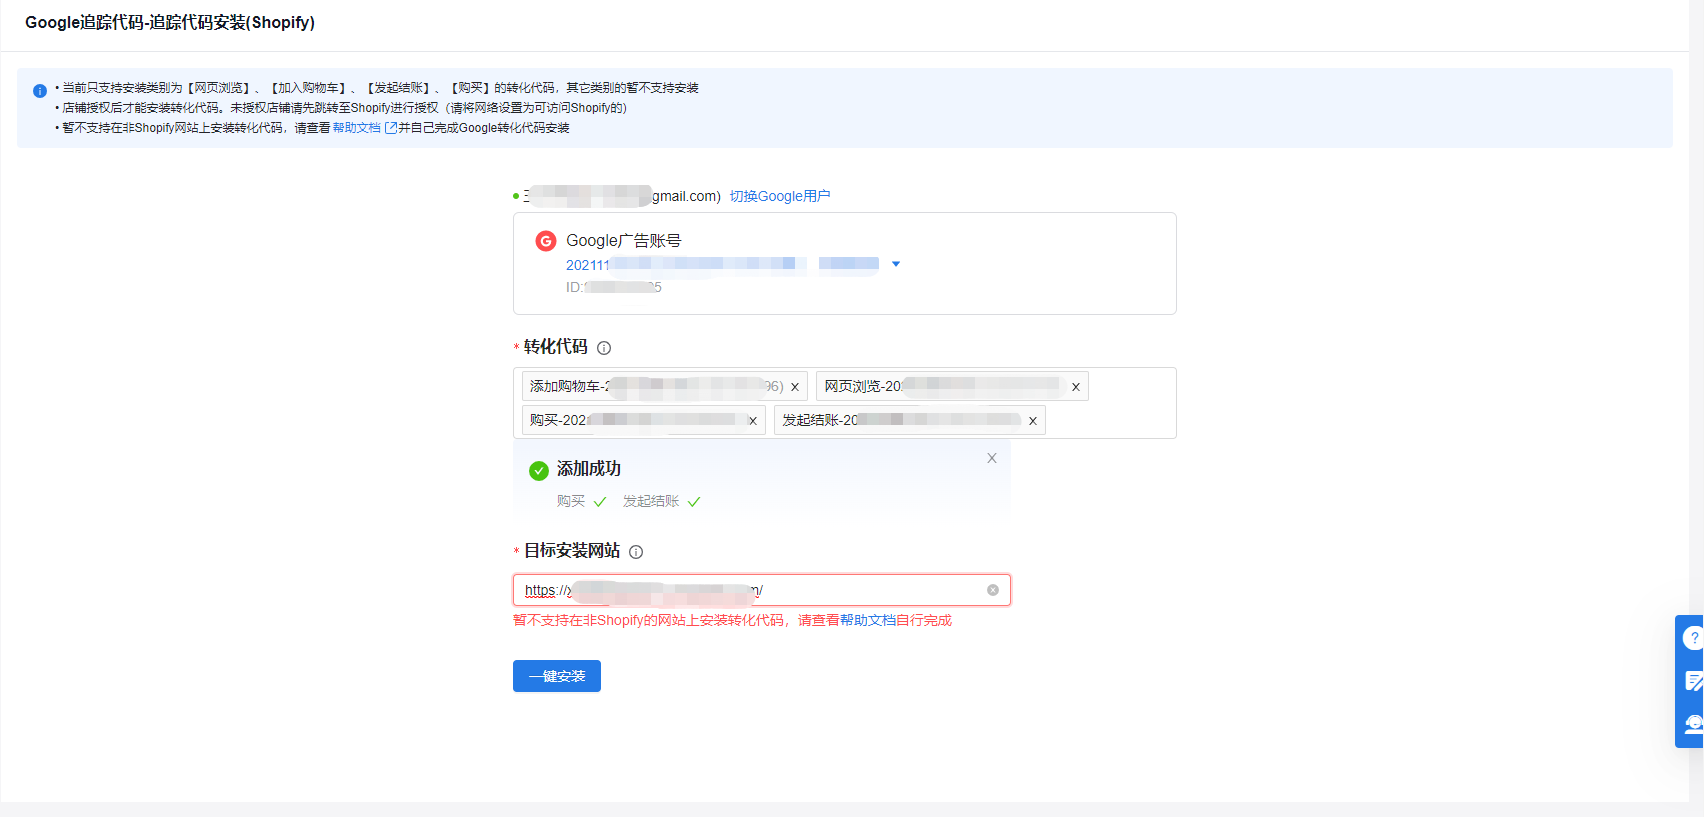This screenshot has height=817, width=1704.
Task: Open the 帮助文档 link in the red error message
Action: tap(868, 620)
